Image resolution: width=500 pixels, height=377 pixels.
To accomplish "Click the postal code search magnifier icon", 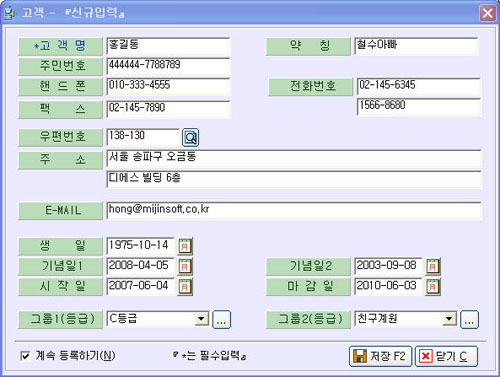I will point(190,137).
